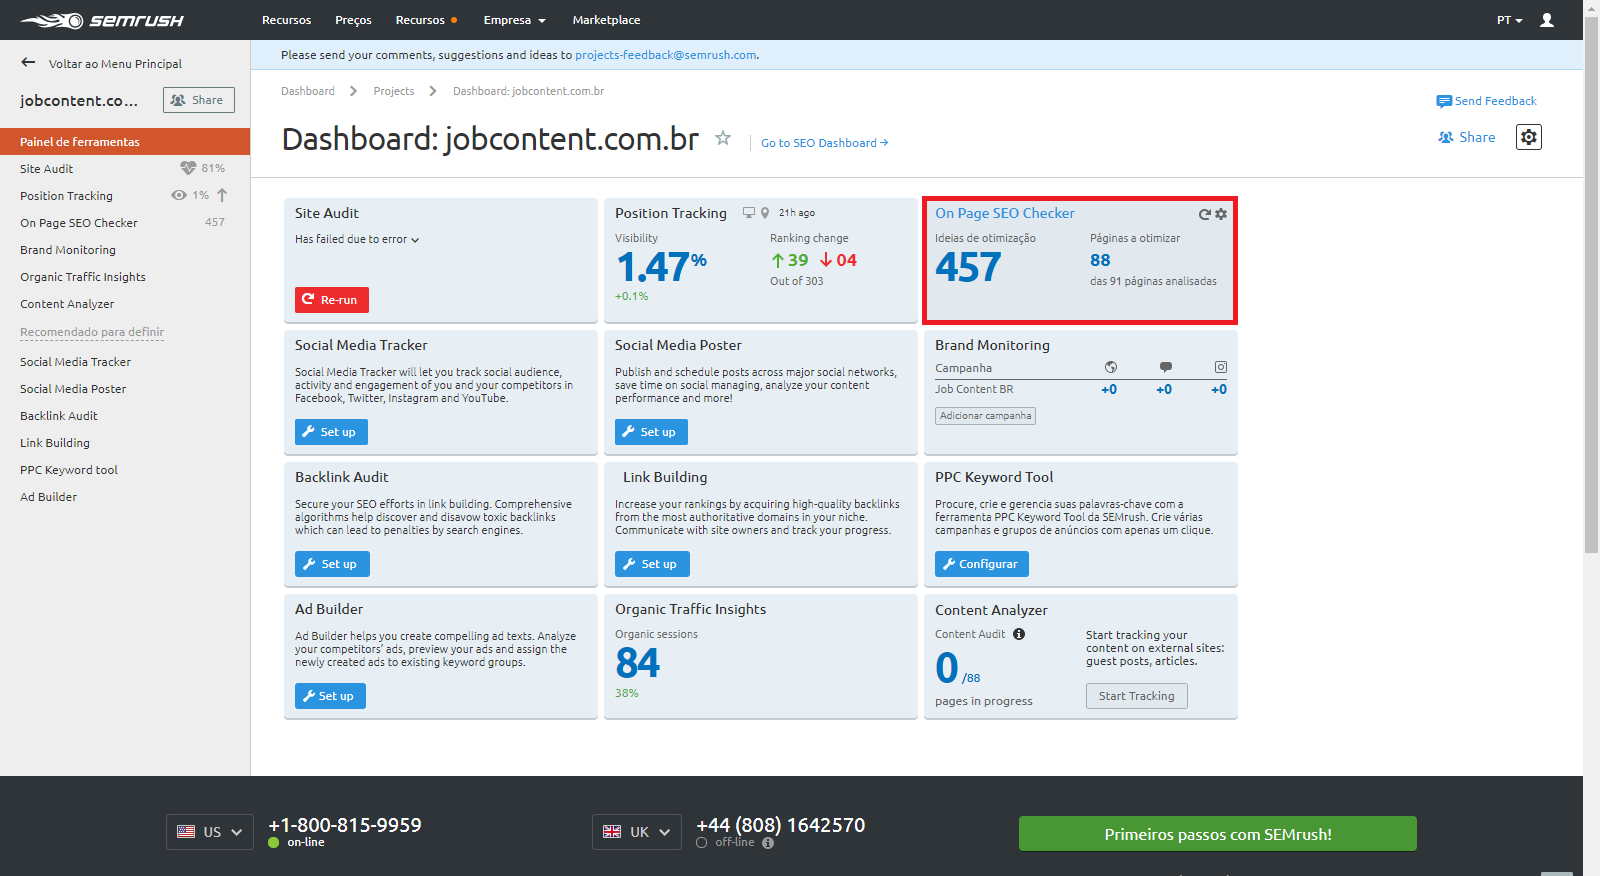Screen dimensions: 1600x876
Task: Click Projects breadcrumb link
Action: pyautogui.click(x=394, y=91)
